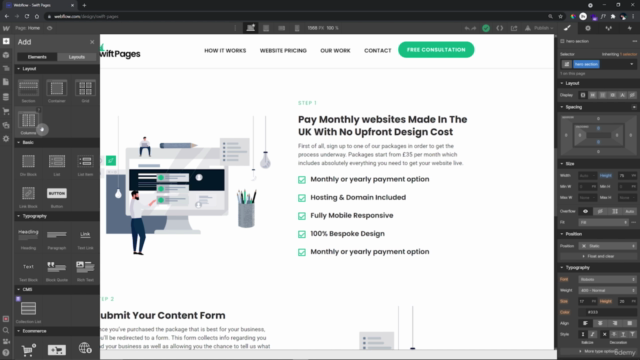The image size is (640, 360).
Task: Expand Float and clear options
Action: pos(598,256)
